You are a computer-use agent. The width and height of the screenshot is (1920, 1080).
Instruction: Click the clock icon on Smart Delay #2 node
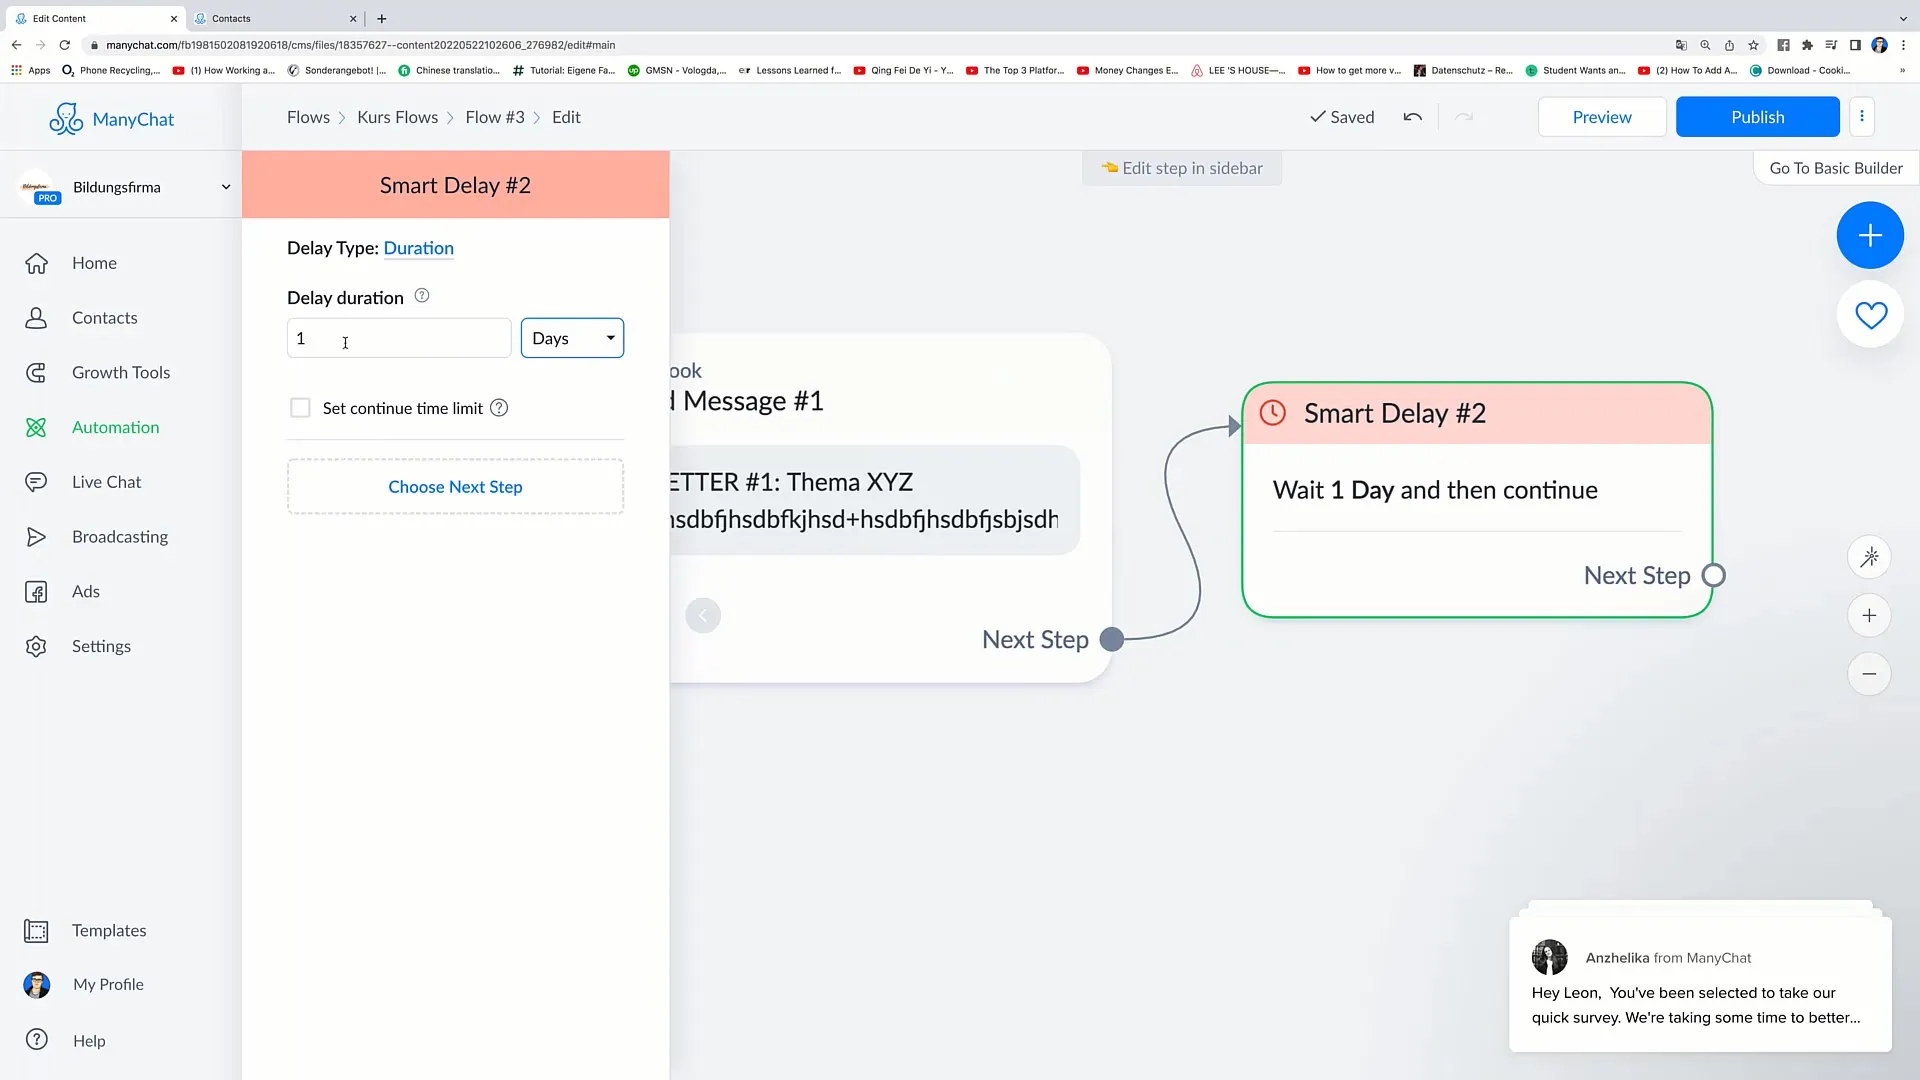click(x=1272, y=413)
